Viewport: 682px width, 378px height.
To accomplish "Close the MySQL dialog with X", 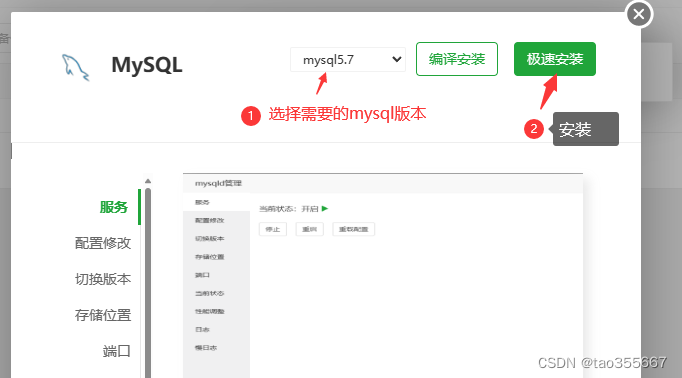I will pyautogui.click(x=639, y=14).
